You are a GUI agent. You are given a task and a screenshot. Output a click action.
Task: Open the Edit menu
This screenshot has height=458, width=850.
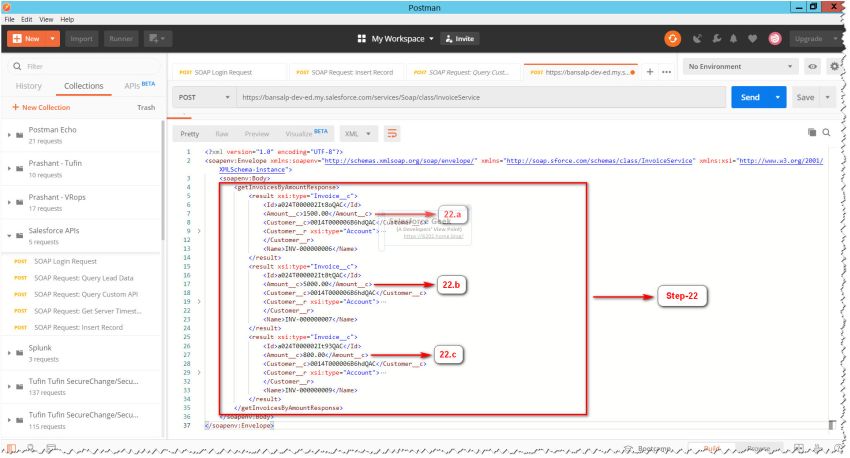(x=27, y=19)
